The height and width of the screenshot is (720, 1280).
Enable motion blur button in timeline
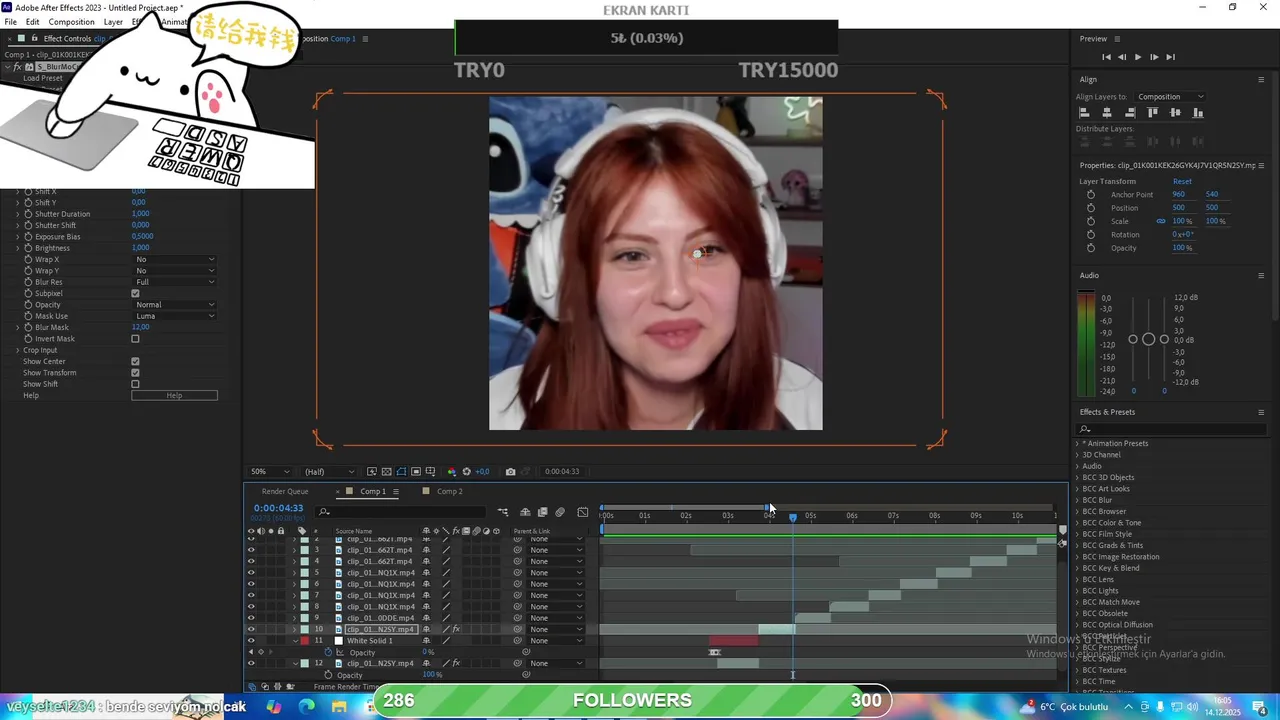(560, 512)
